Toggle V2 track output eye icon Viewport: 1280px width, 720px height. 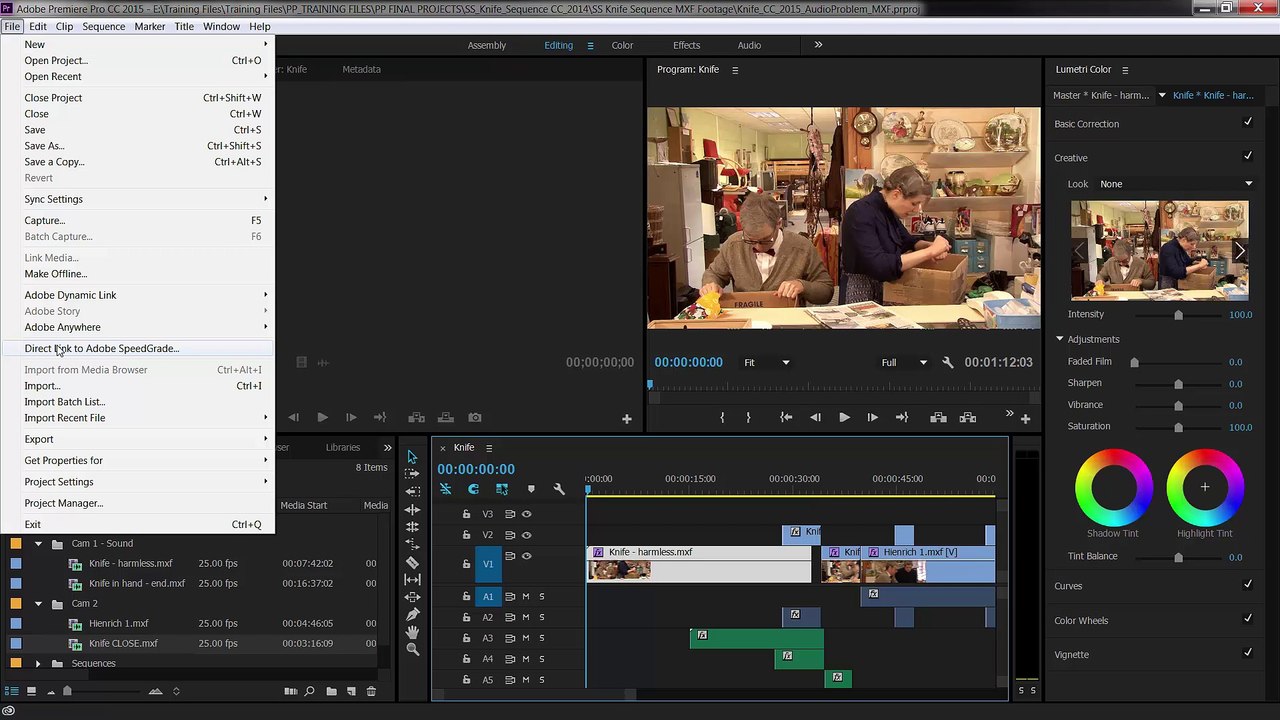coord(527,535)
